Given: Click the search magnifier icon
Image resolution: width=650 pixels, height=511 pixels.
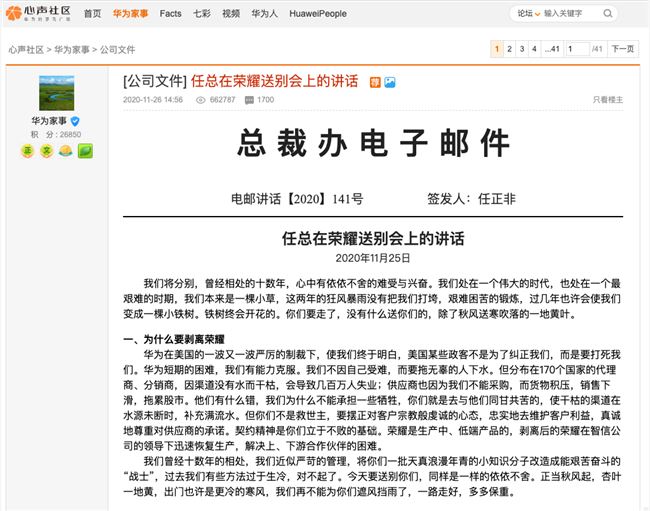Looking at the screenshot, I should 608,14.
